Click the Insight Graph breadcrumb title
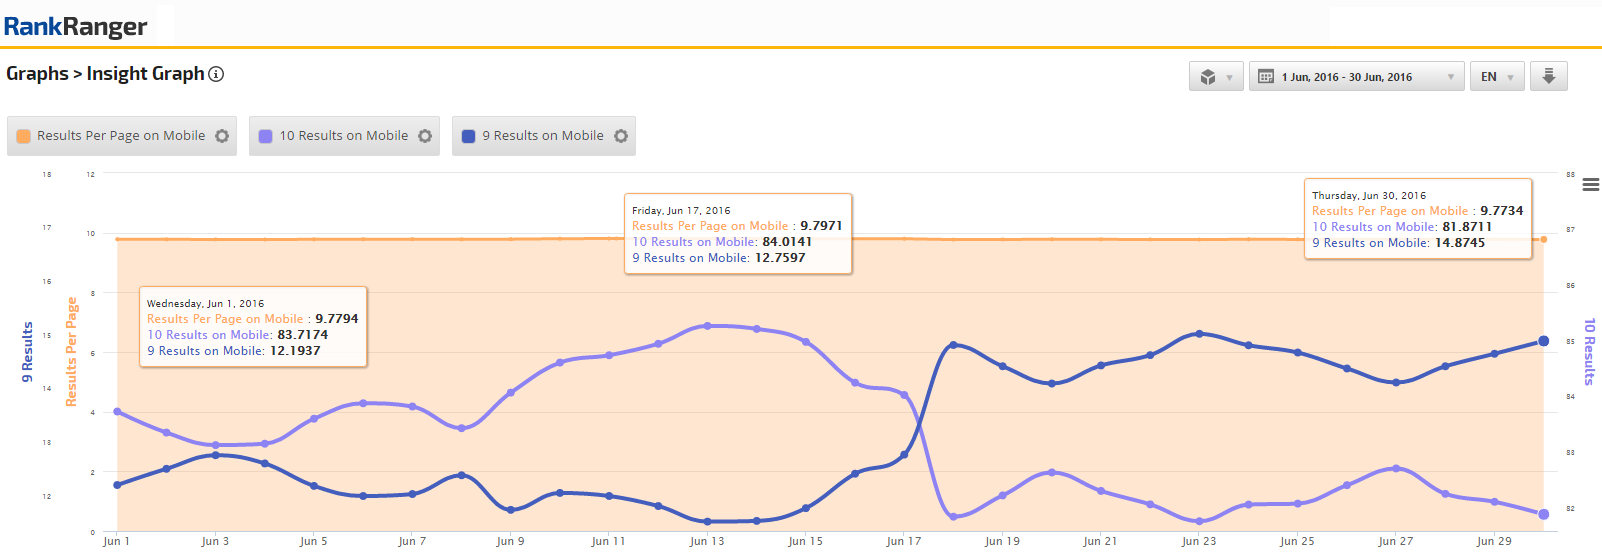The width and height of the screenshot is (1602, 555). pyautogui.click(x=146, y=74)
